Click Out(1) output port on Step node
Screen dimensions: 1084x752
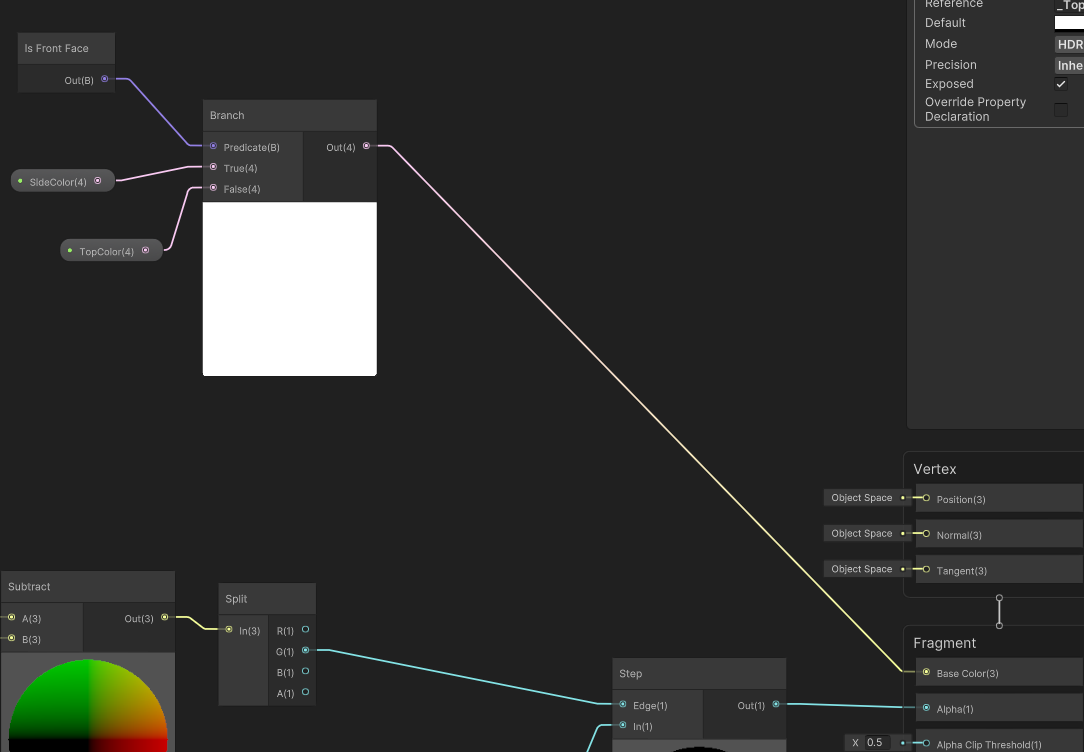pos(776,704)
